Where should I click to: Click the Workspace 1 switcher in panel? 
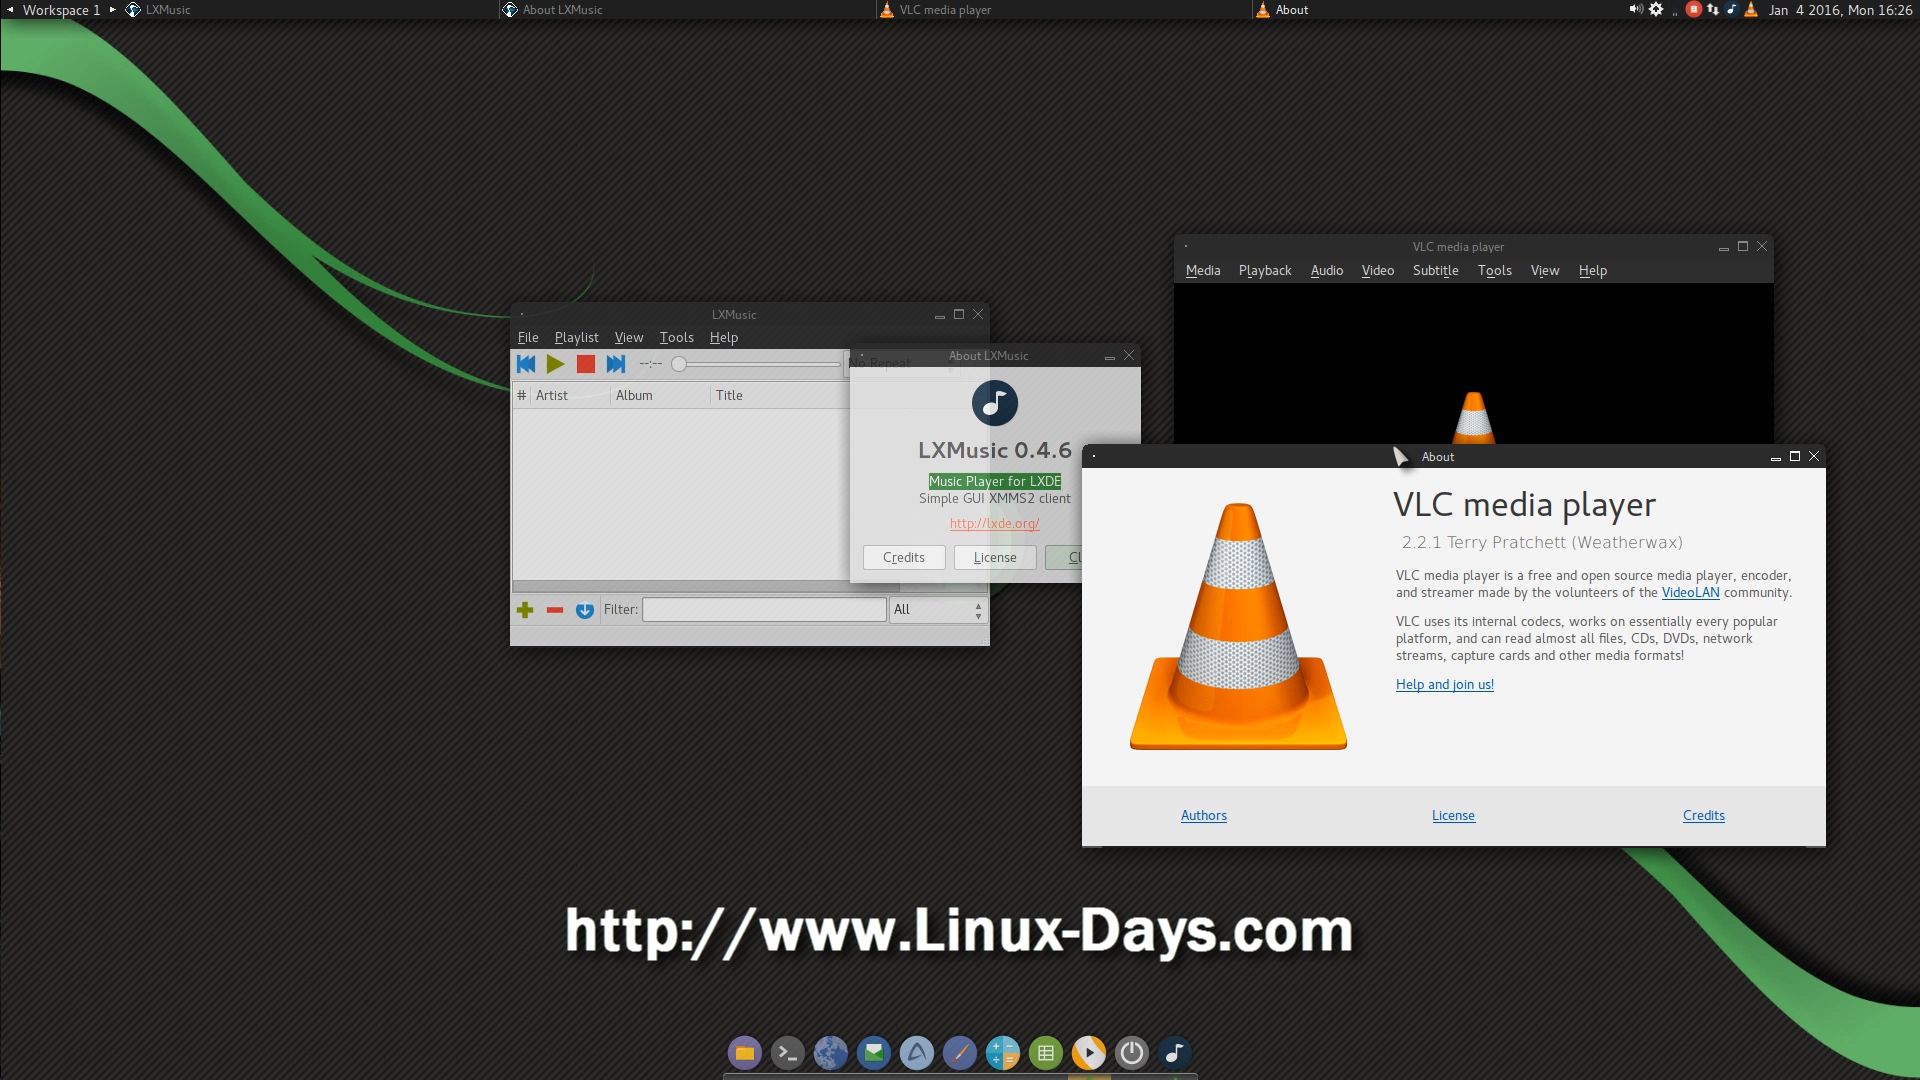[x=61, y=10]
